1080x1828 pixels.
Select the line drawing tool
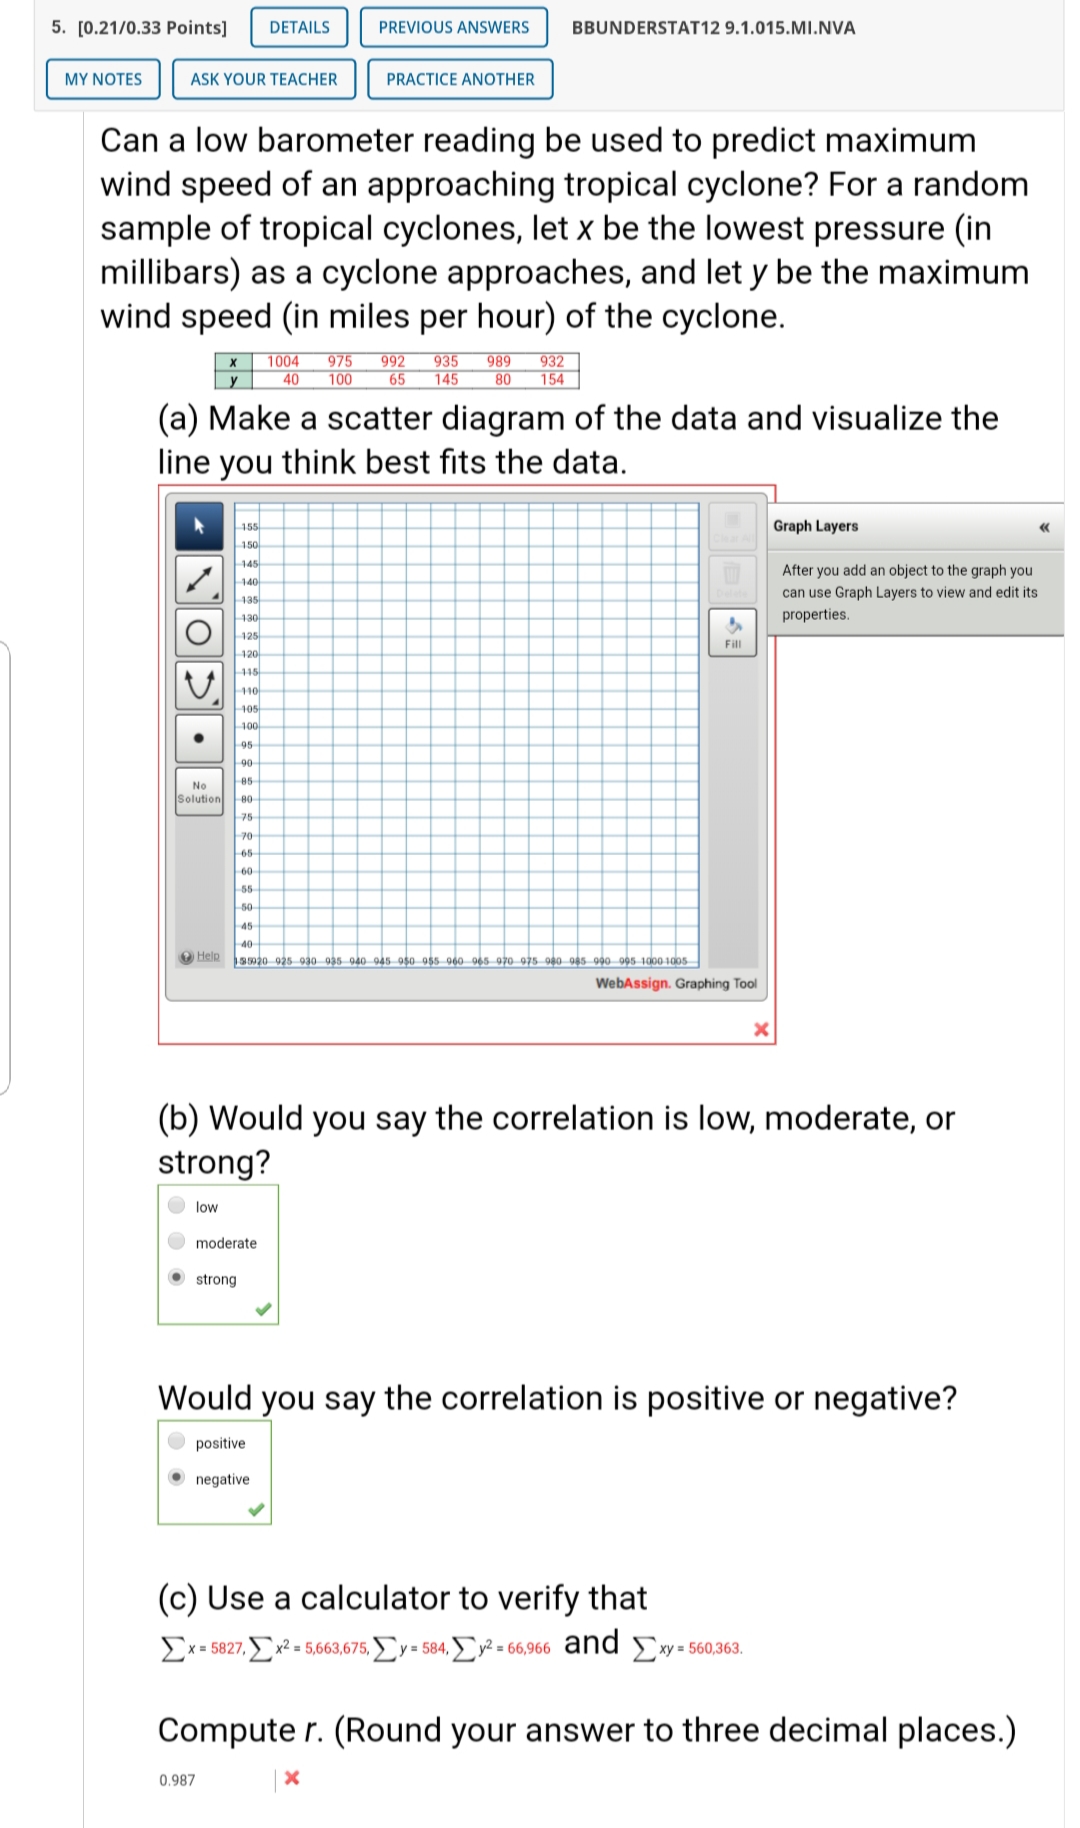click(199, 580)
